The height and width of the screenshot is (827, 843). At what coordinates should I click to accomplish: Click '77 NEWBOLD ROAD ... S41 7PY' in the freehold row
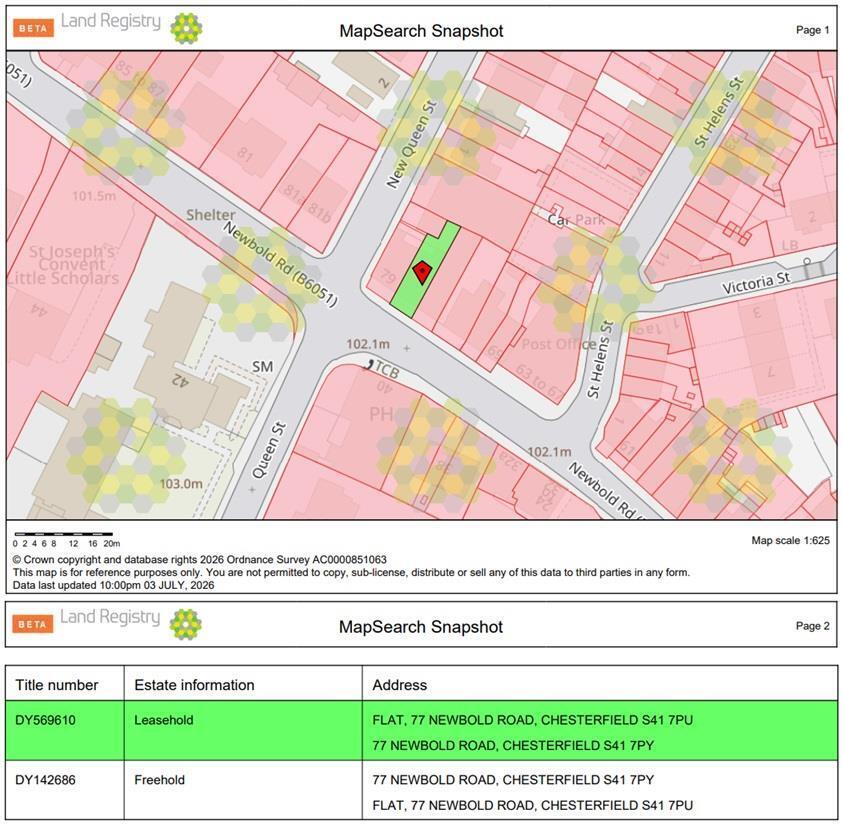(x=513, y=780)
